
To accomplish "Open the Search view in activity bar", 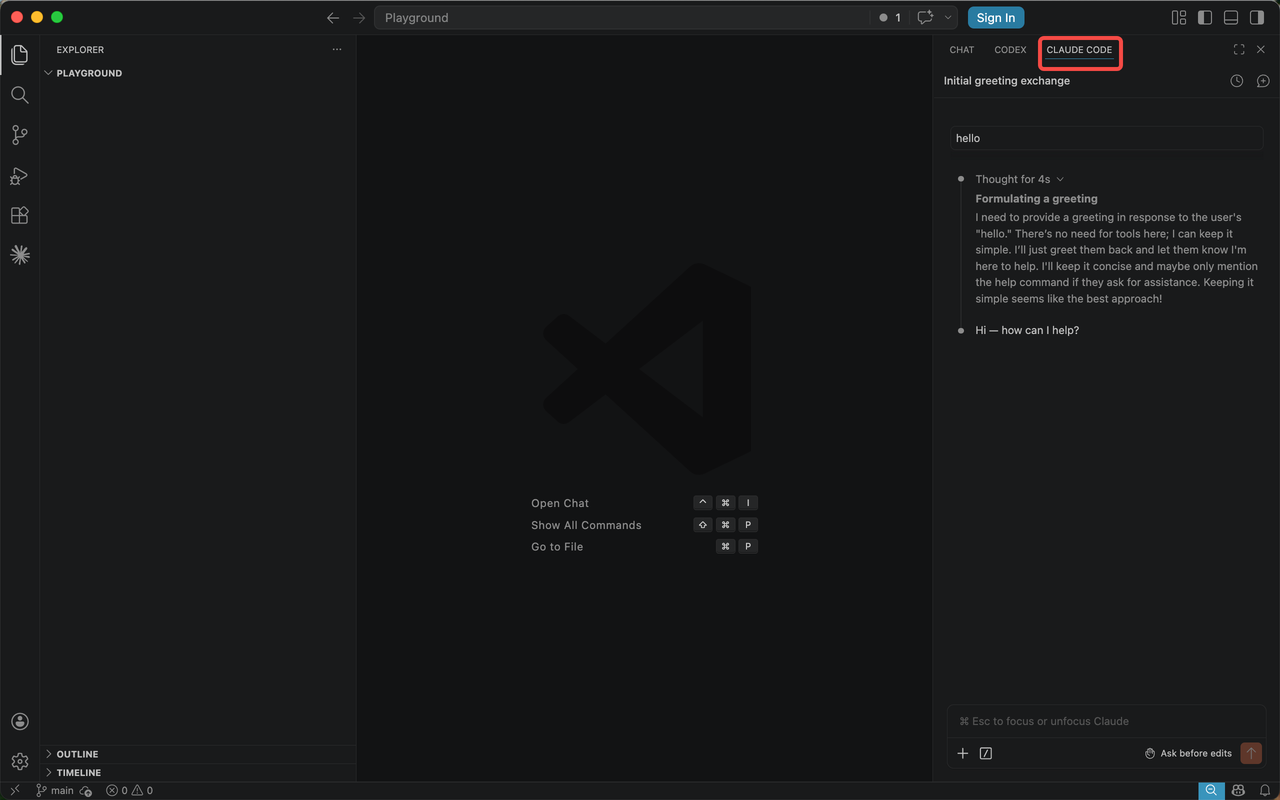I will [x=19, y=95].
